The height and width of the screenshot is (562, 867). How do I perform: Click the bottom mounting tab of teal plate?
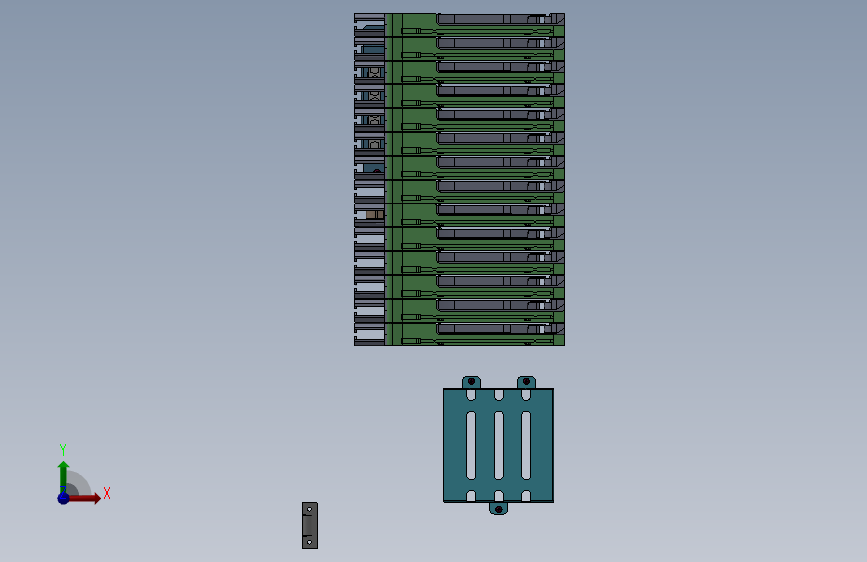(x=498, y=508)
